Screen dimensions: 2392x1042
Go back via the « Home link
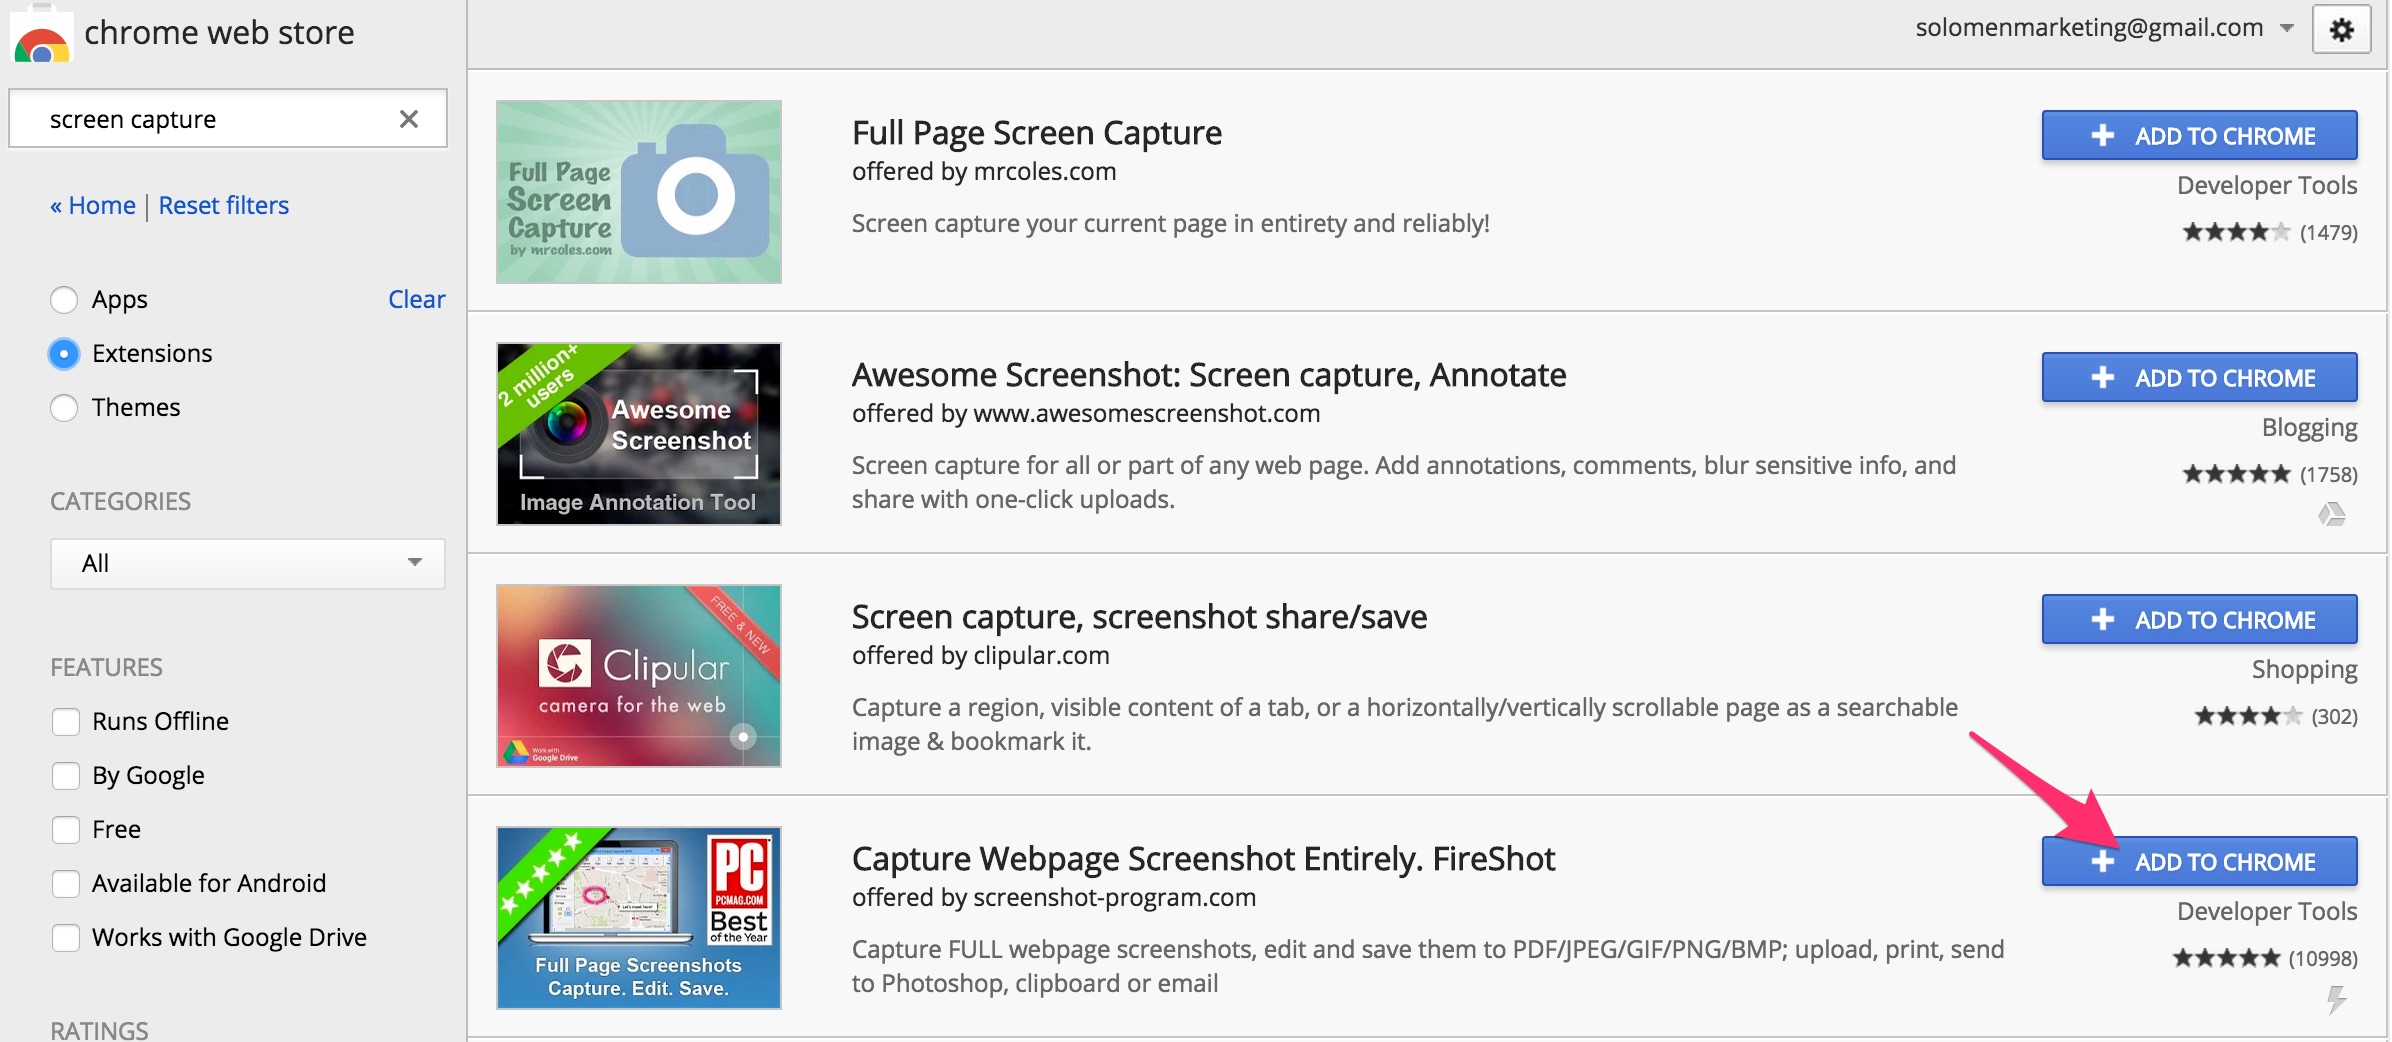click(93, 206)
